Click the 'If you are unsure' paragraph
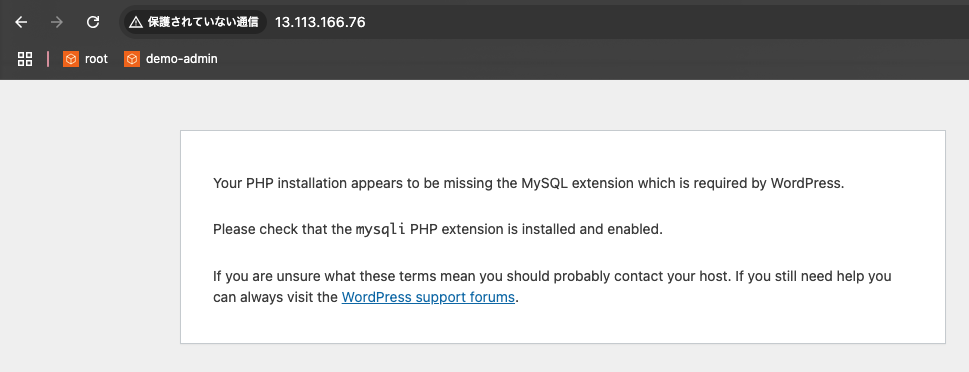This screenshot has width=969, height=372. [x=552, y=287]
